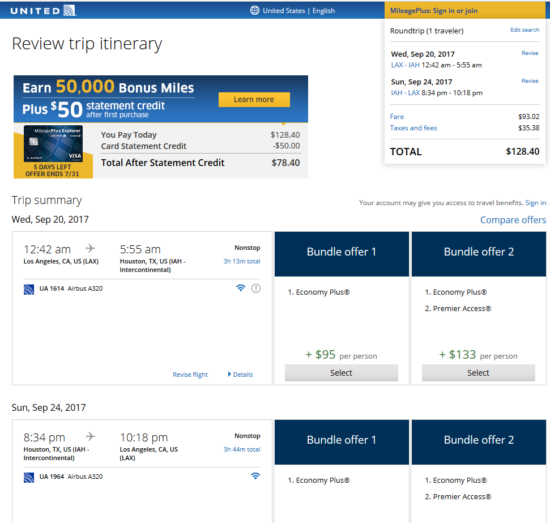This screenshot has height=523, width=550.
Task: Click Bundle offer 1 header for the Sep 24 flight
Action: pos(342,442)
